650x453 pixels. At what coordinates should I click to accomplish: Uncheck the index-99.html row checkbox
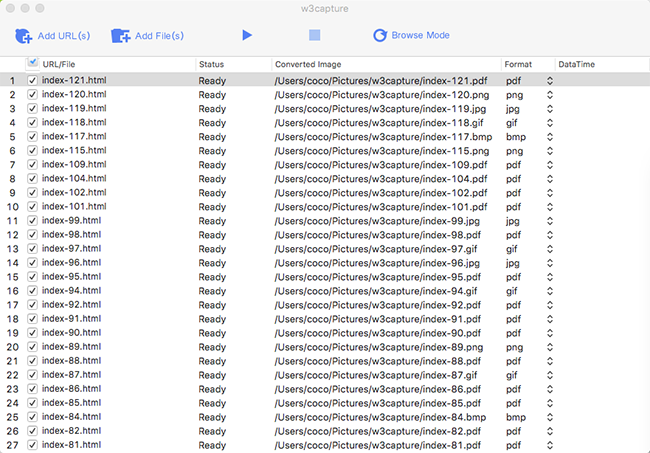pyautogui.click(x=32, y=220)
